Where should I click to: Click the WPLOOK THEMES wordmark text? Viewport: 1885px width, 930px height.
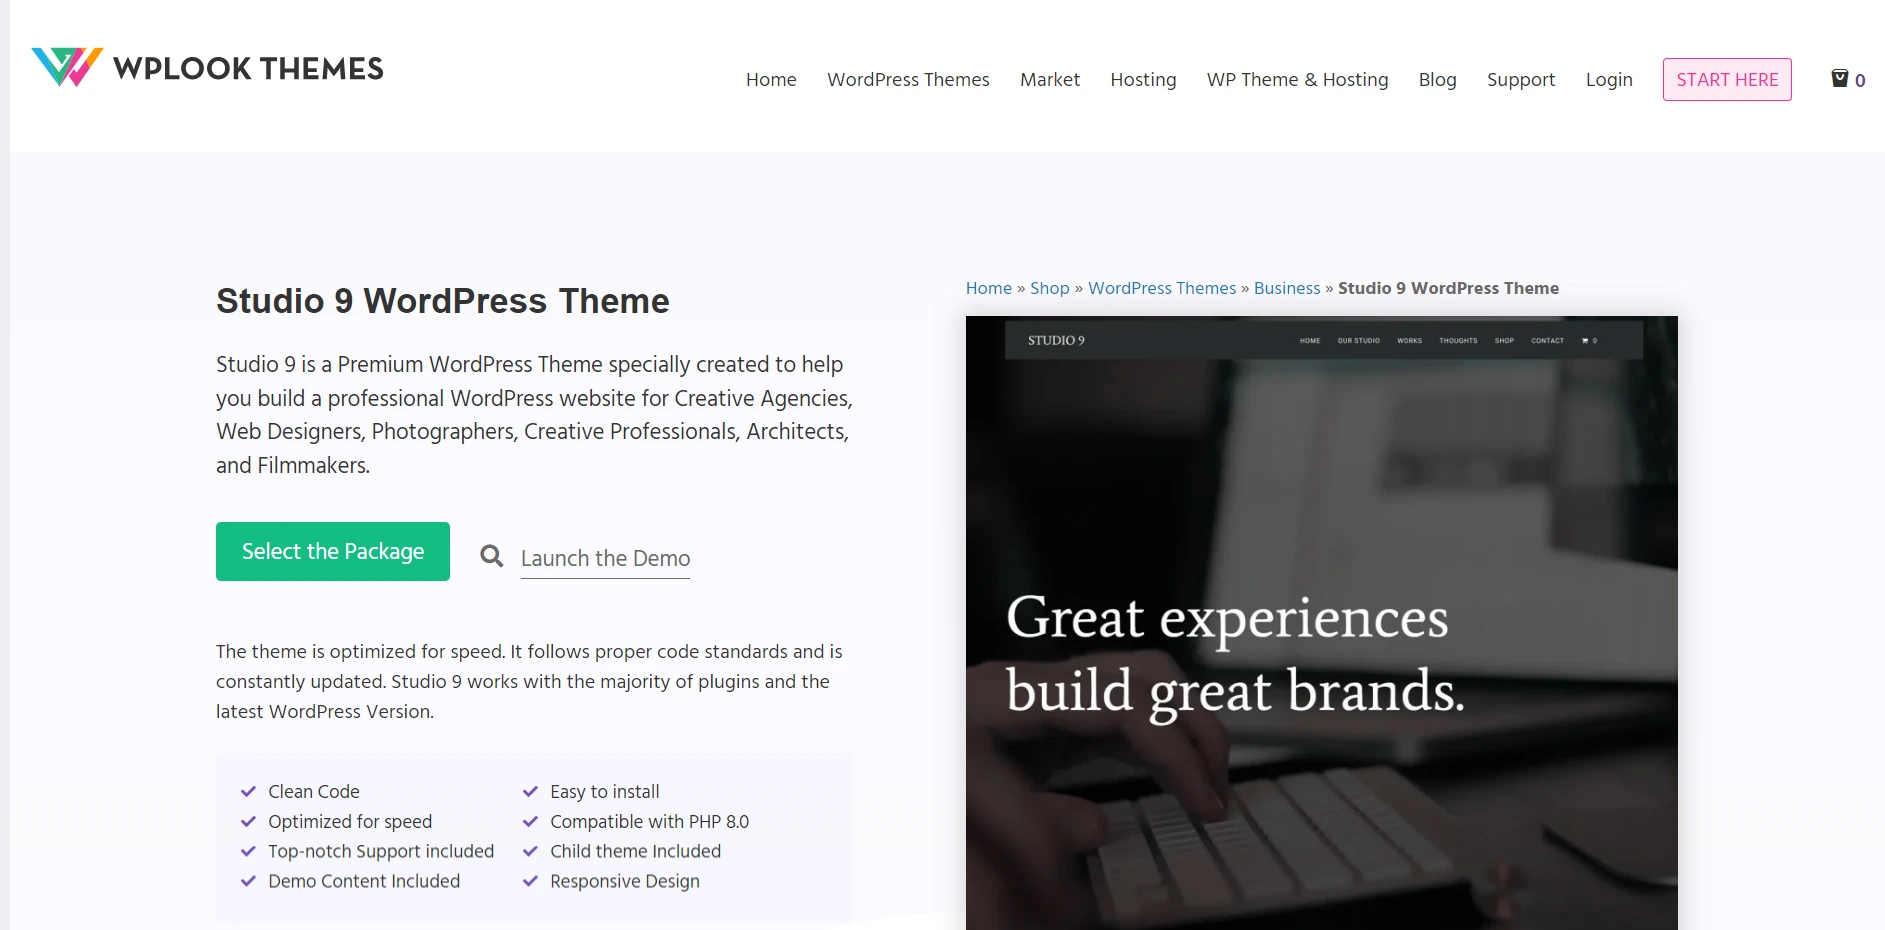[x=248, y=68]
